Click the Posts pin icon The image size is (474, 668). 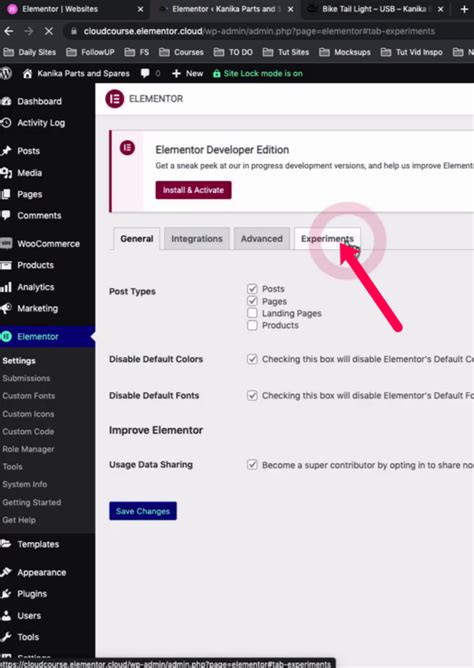6,151
